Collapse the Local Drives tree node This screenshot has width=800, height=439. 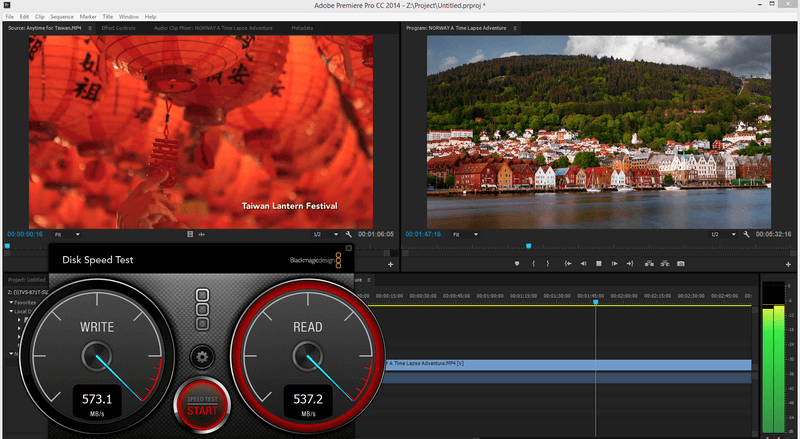point(11,311)
